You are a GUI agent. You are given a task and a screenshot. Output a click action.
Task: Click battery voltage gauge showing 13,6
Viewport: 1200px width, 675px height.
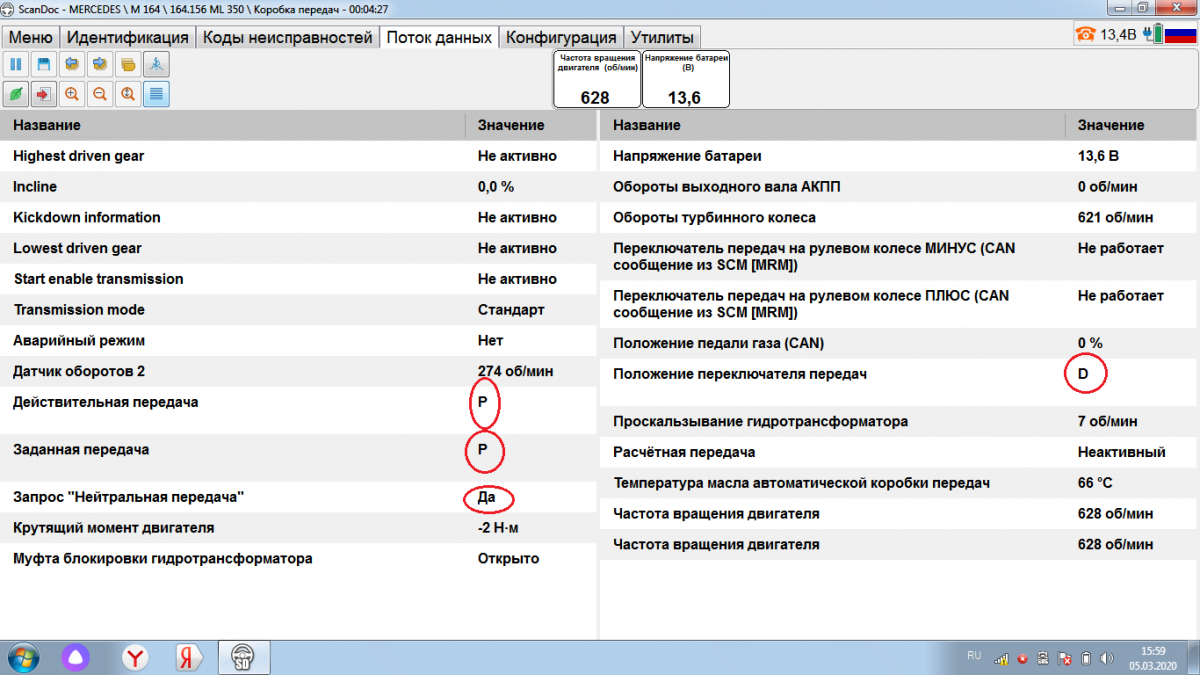point(685,79)
